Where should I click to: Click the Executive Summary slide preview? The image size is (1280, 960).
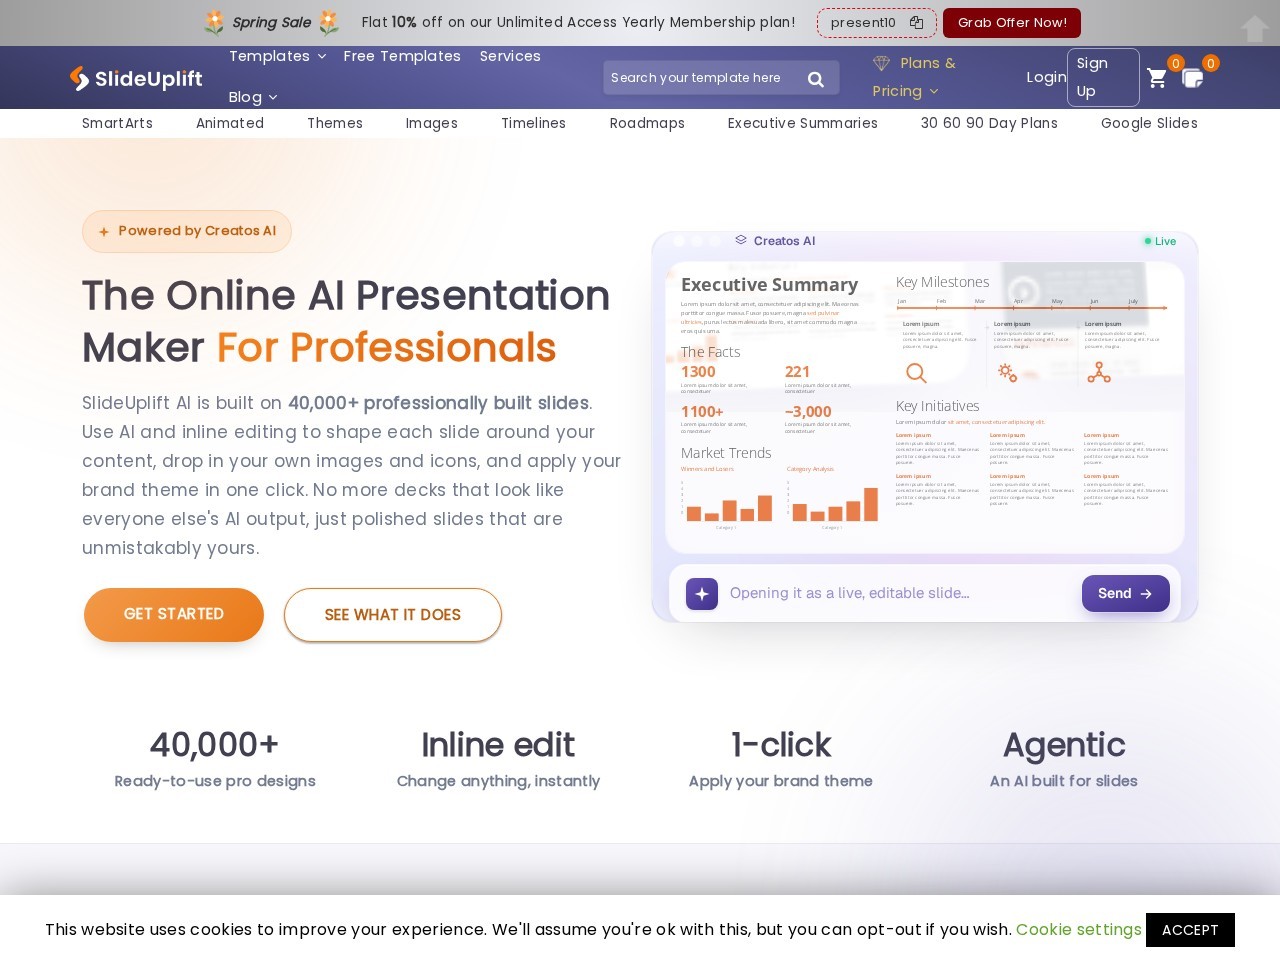(925, 407)
